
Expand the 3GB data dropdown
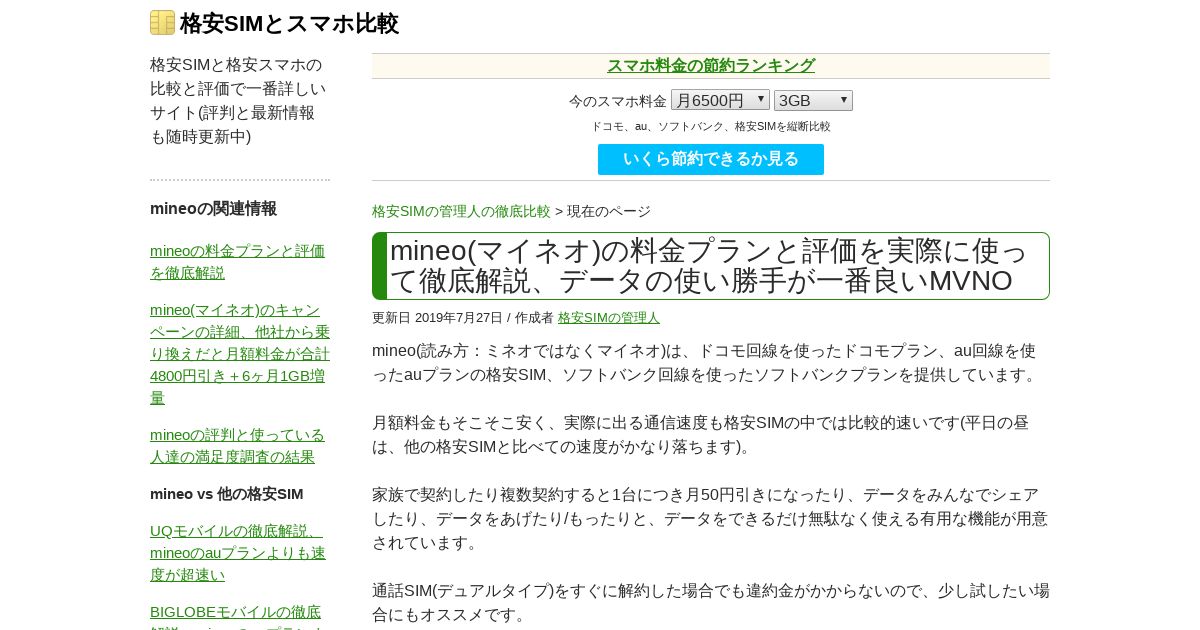click(813, 100)
